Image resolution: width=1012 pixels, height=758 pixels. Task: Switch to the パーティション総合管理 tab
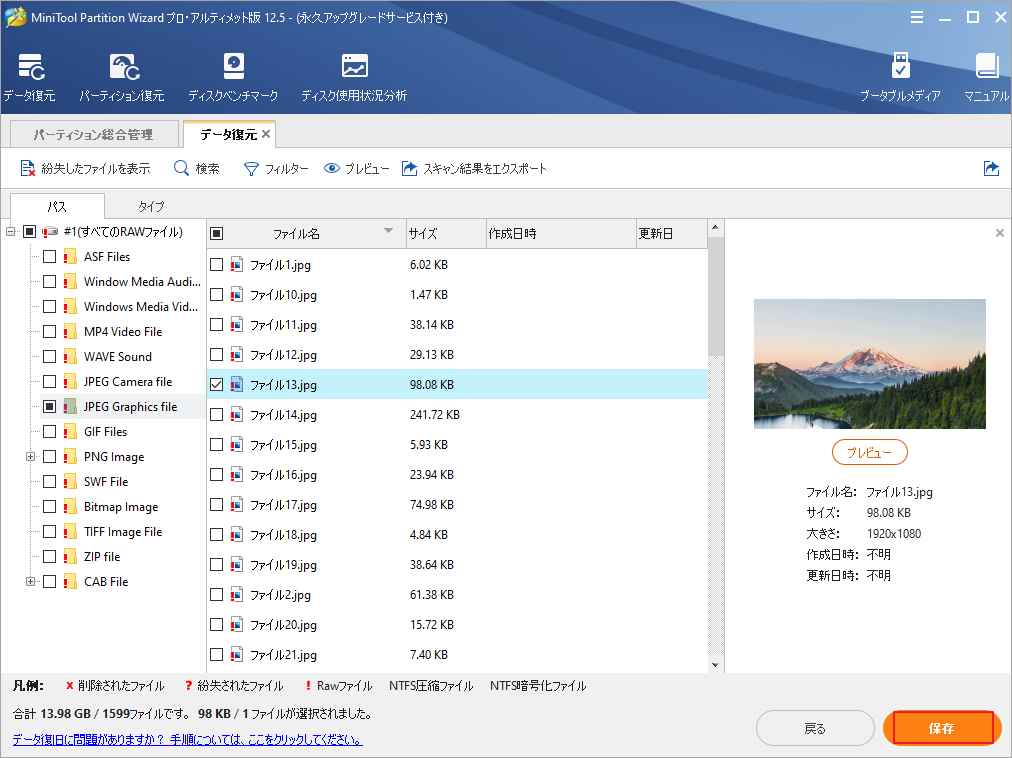[x=92, y=134]
